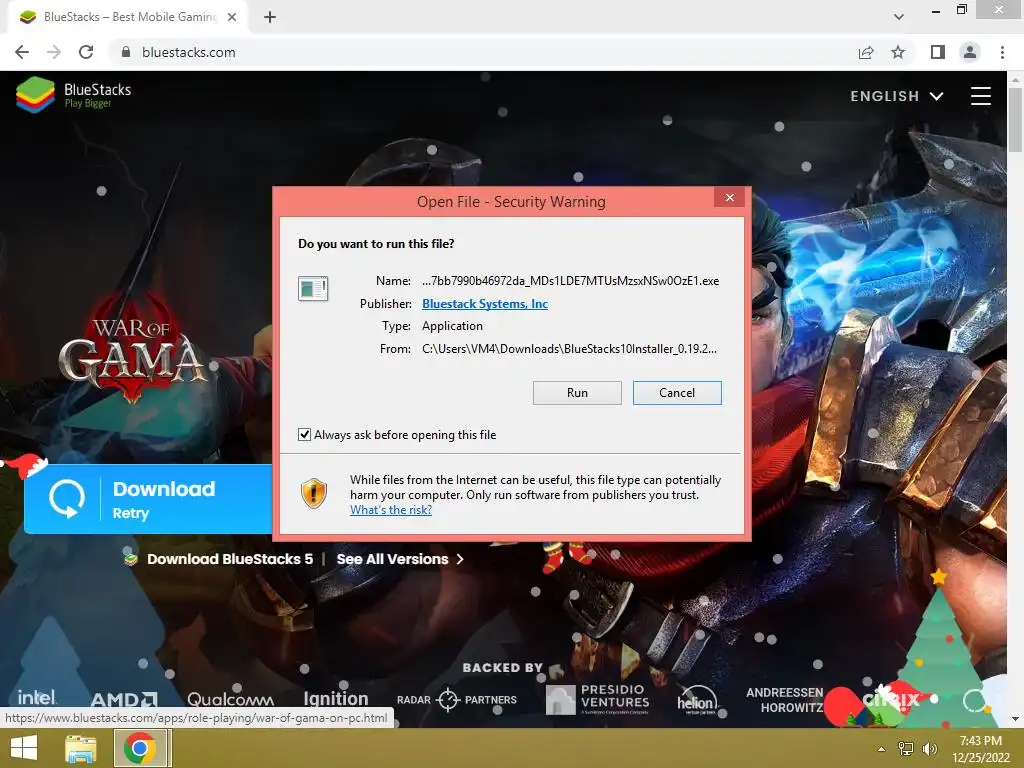Open File Explorer from taskbar
This screenshot has height=768, width=1024.
pos(81,748)
